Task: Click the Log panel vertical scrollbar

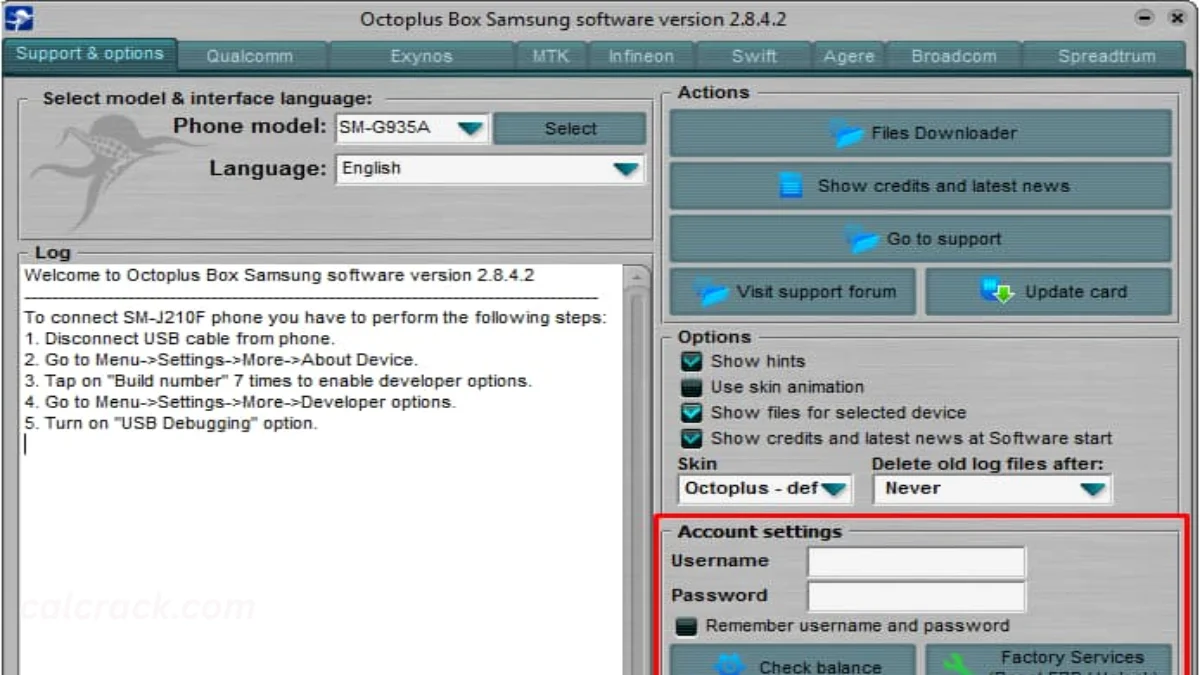Action: (637, 470)
